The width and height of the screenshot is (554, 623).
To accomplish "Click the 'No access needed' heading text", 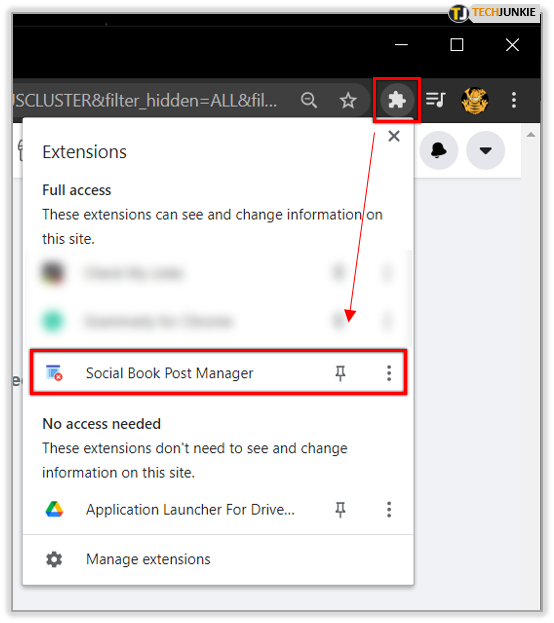I will (x=102, y=424).
